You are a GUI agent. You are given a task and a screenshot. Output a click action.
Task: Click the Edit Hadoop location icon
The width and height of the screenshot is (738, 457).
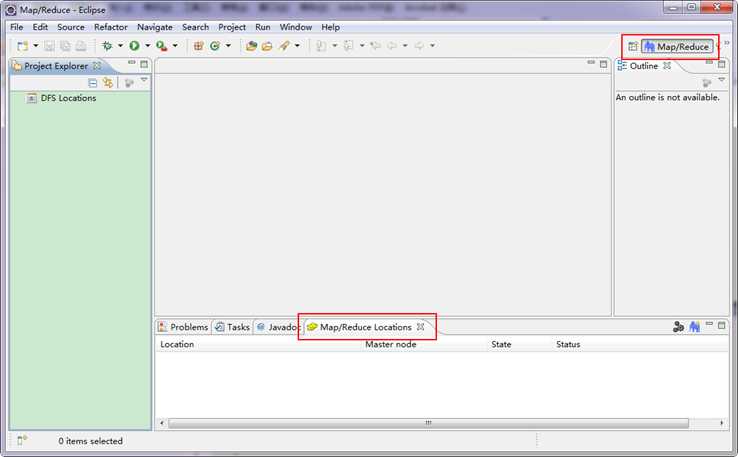click(x=678, y=327)
